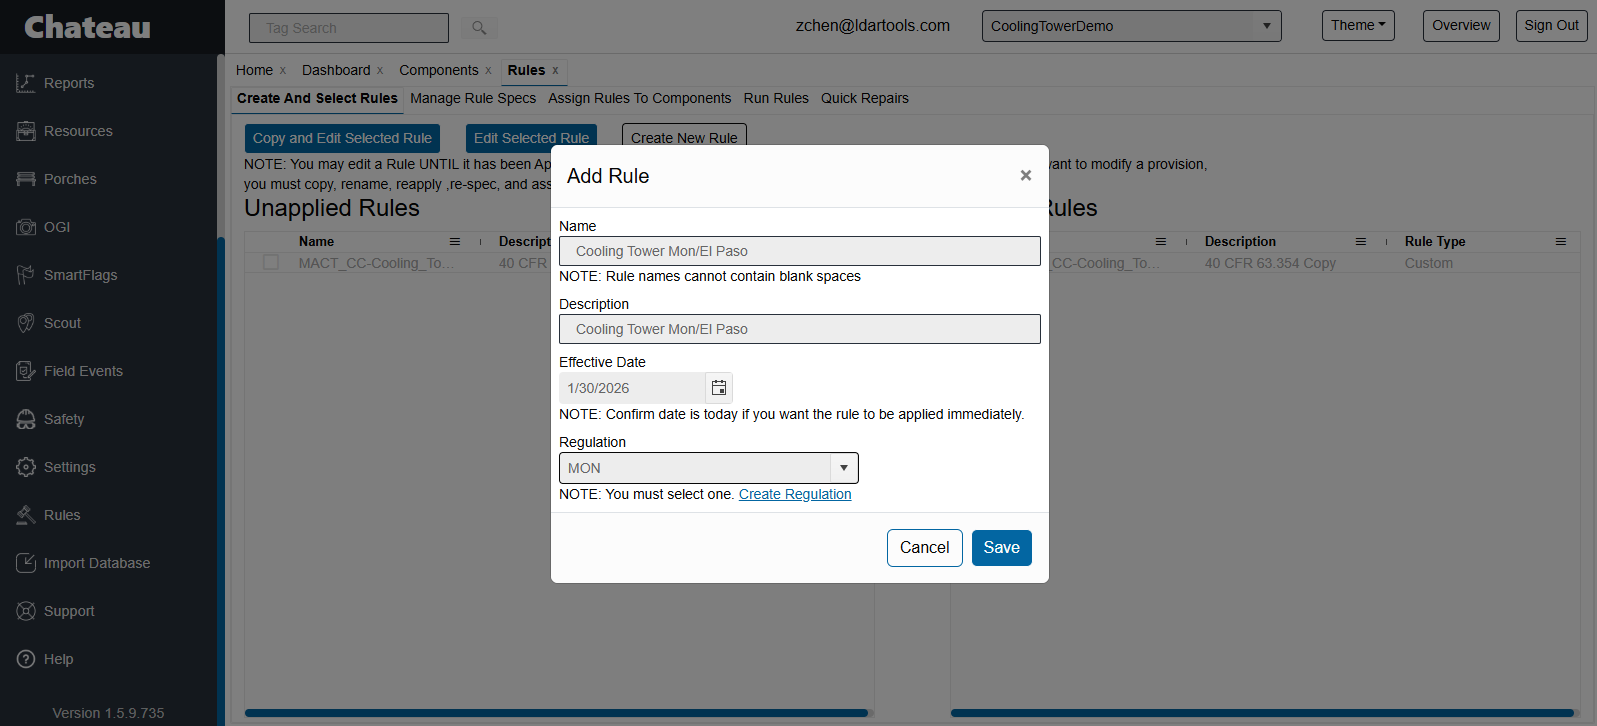Select the SmartFlags icon in sidebar
1597x726 pixels.
point(26,275)
